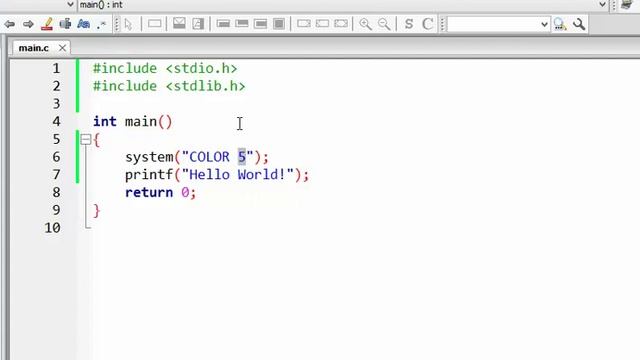The image size is (640, 360).
Task: Toggle the match case 'Aa' icon
Action: tap(84, 24)
